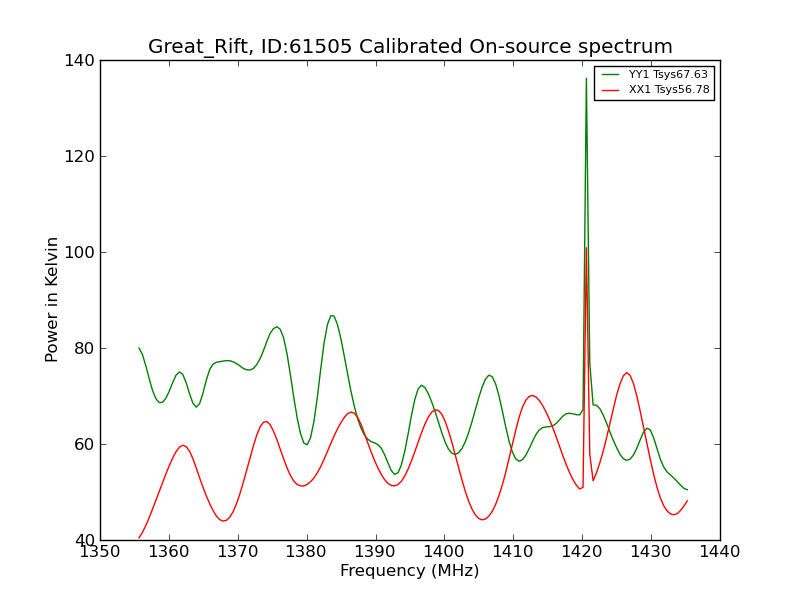Click the x-axis tick label 1410
800x600 pixels.
point(513,552)
